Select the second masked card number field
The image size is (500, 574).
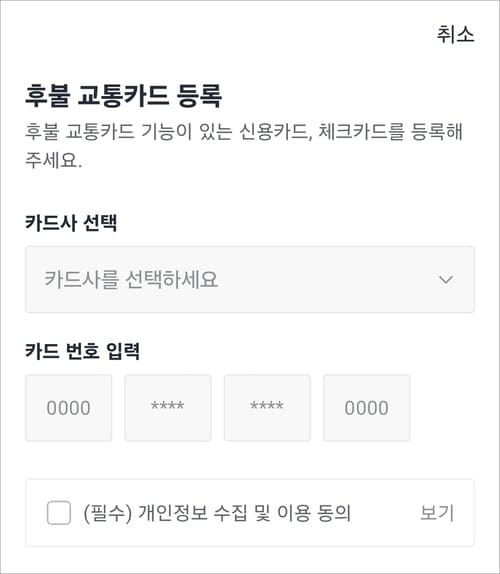(168, 408)
